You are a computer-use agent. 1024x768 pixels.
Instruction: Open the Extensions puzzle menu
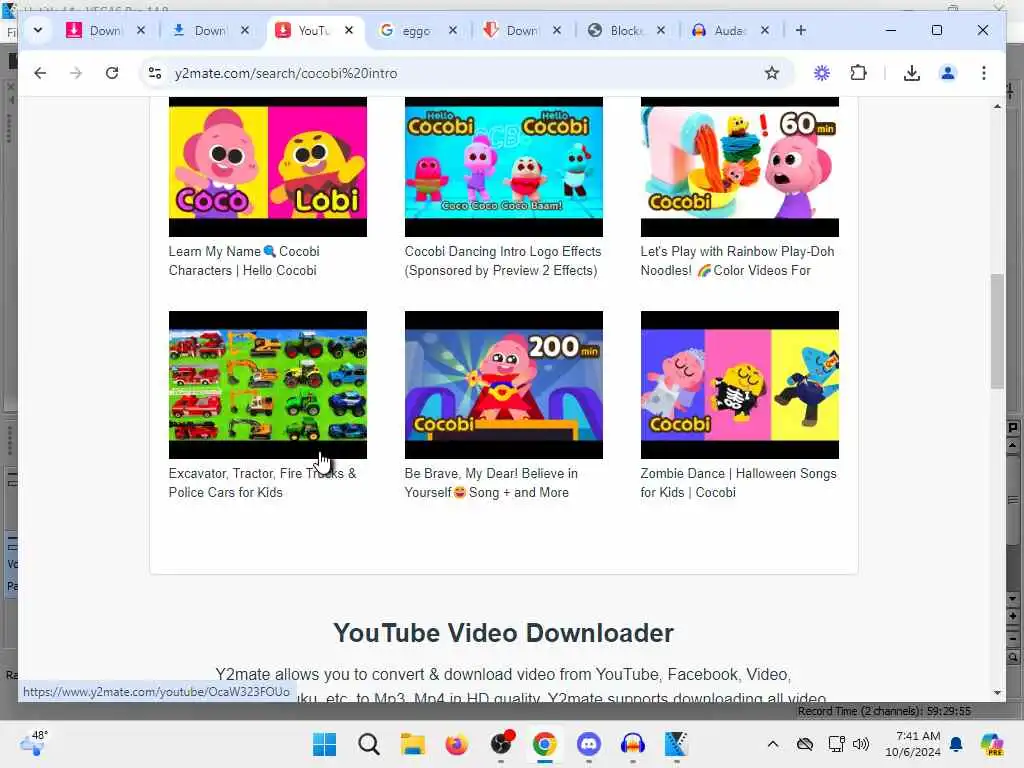[x=858, y=73]
